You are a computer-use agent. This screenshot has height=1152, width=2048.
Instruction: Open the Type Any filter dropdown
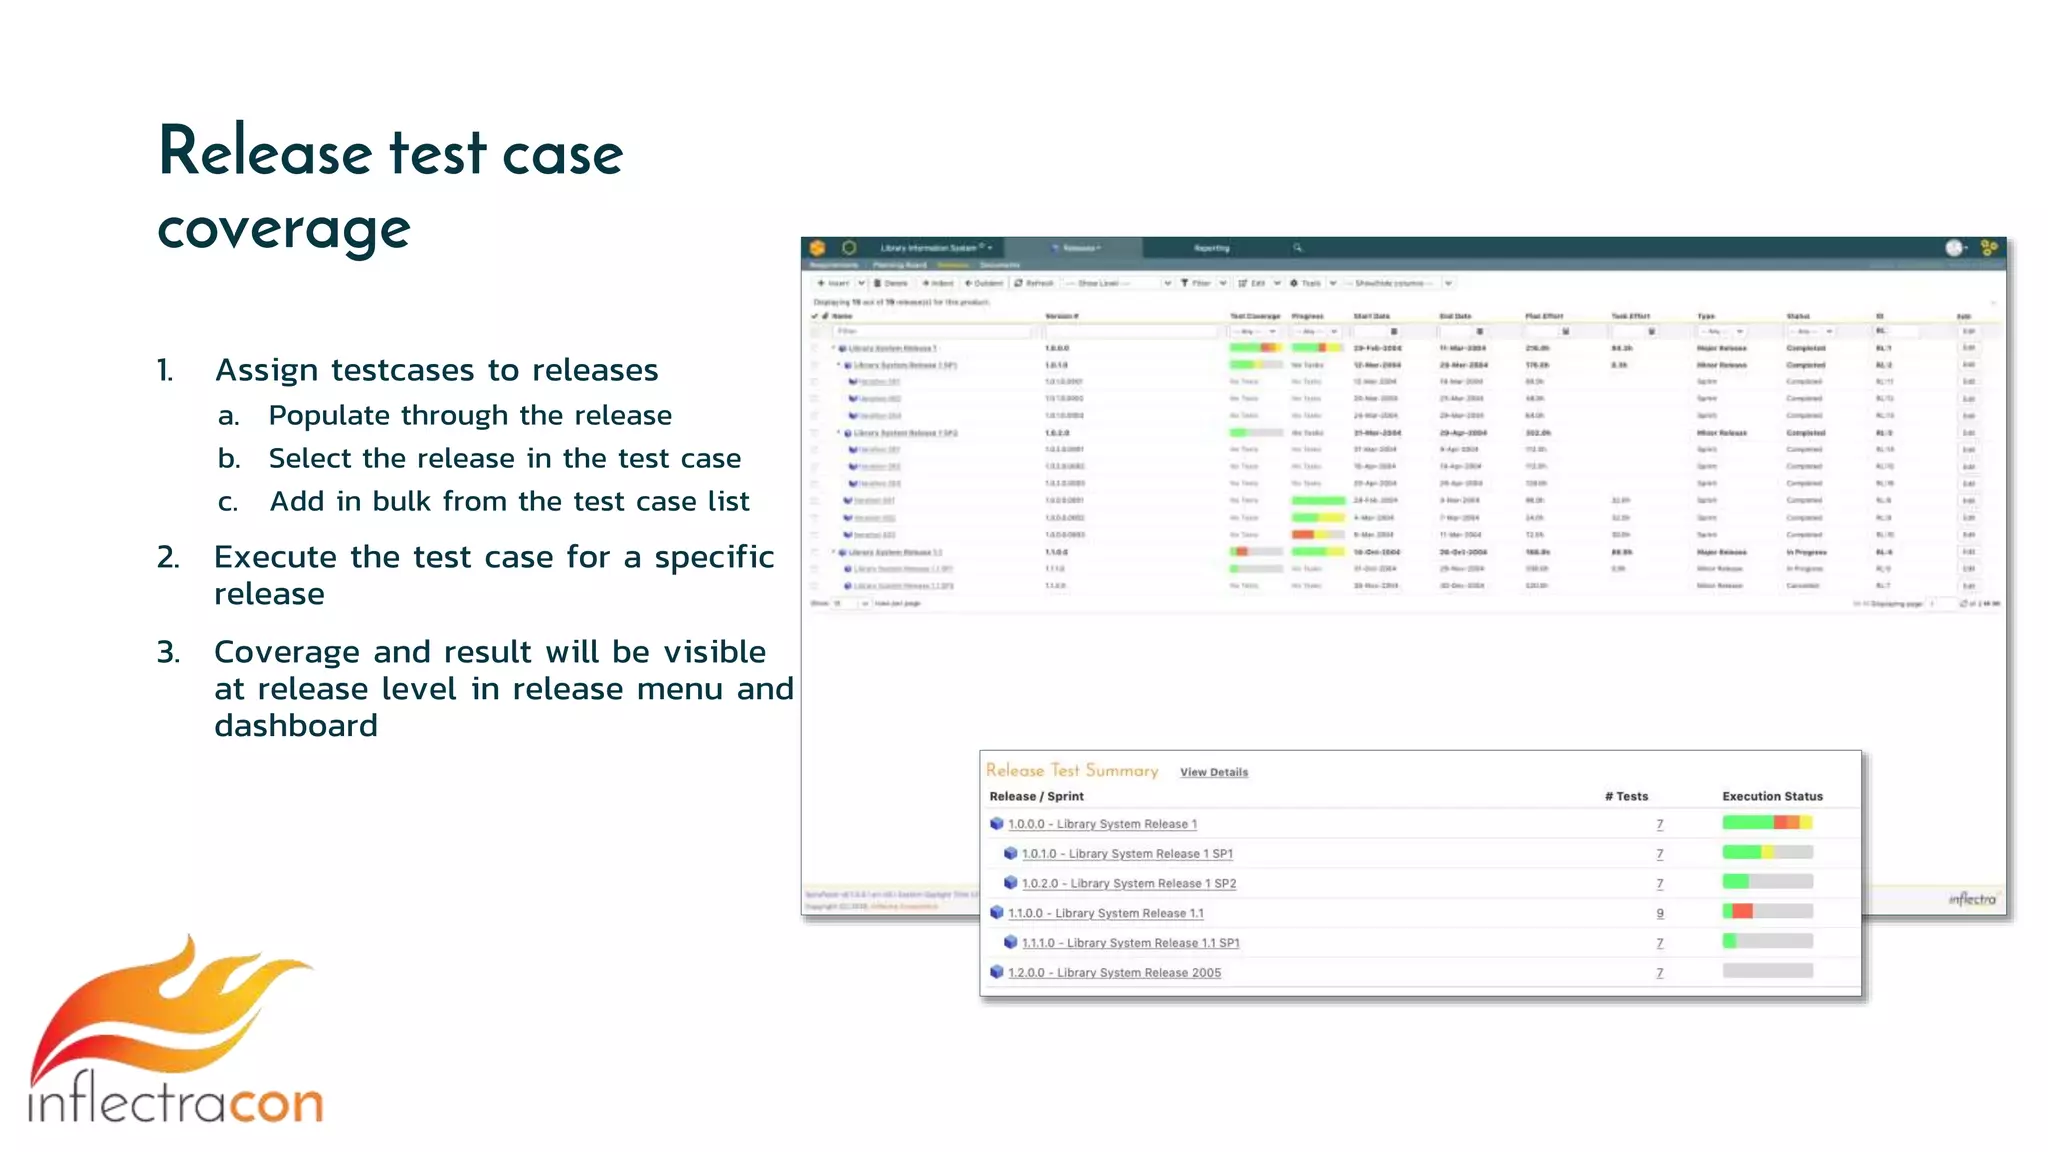(x=1721, y=332)
